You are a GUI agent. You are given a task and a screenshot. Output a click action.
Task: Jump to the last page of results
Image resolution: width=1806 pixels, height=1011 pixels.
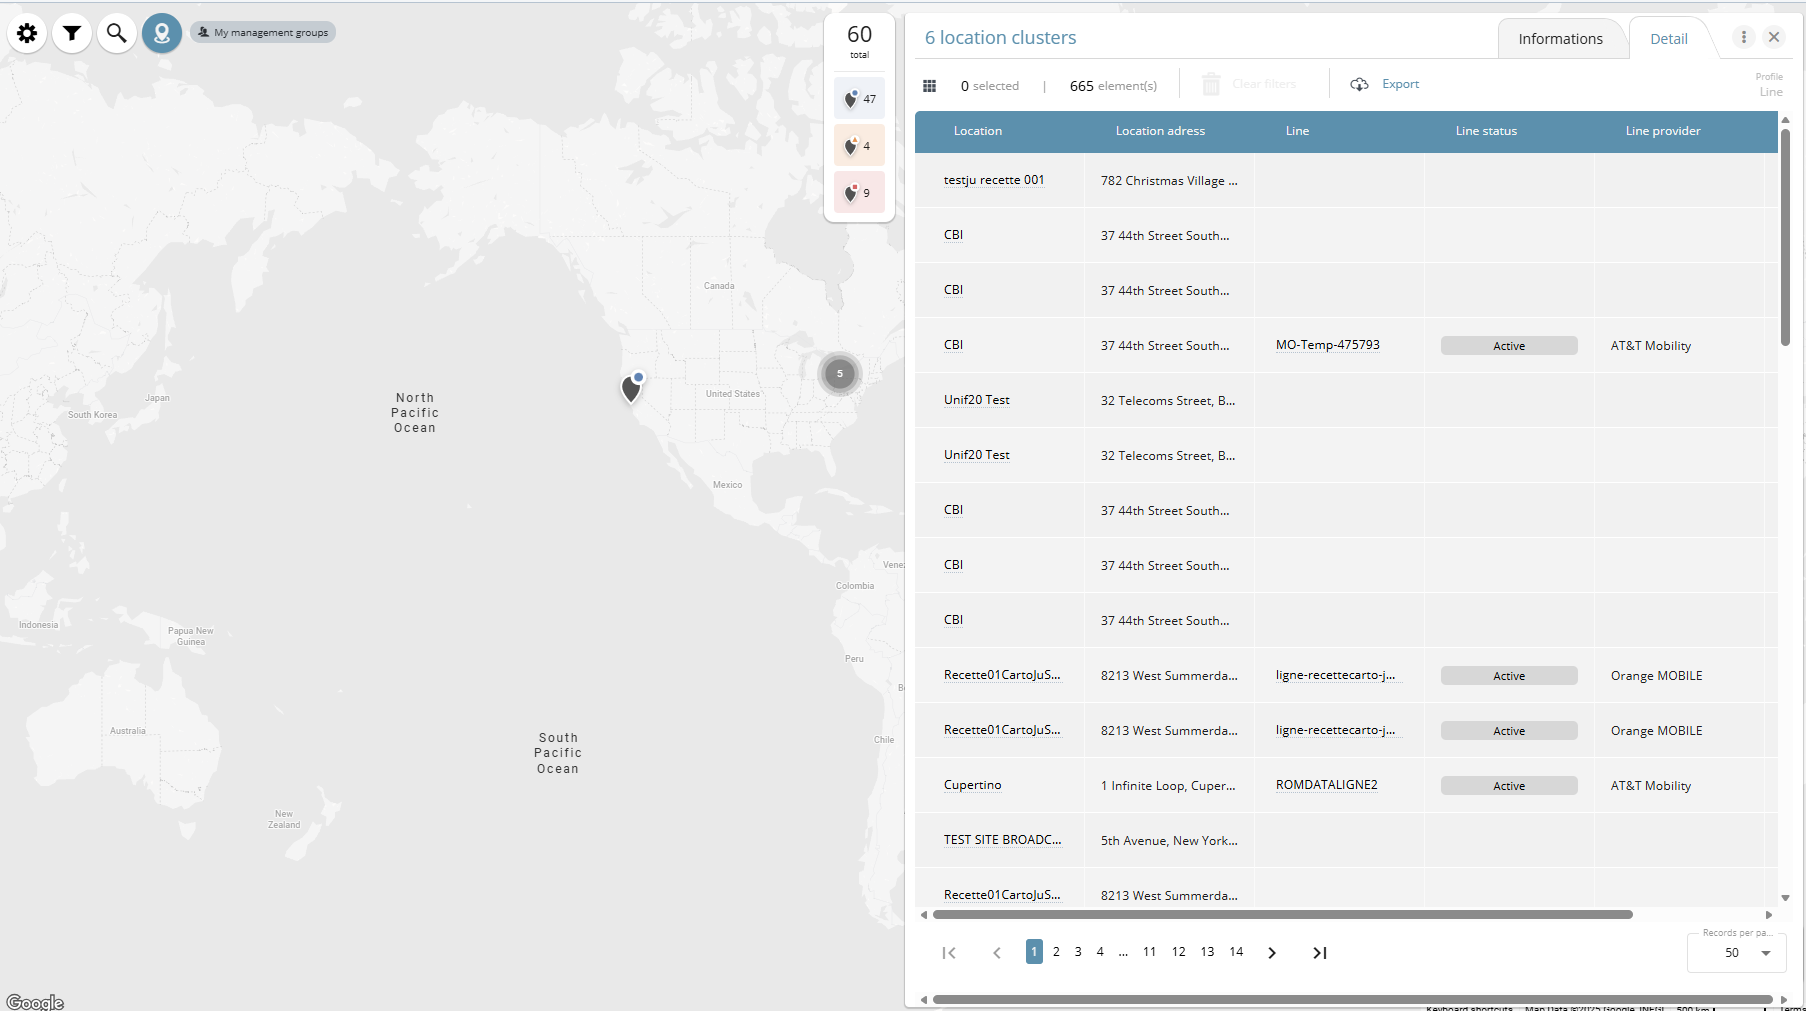[1320, 953]
